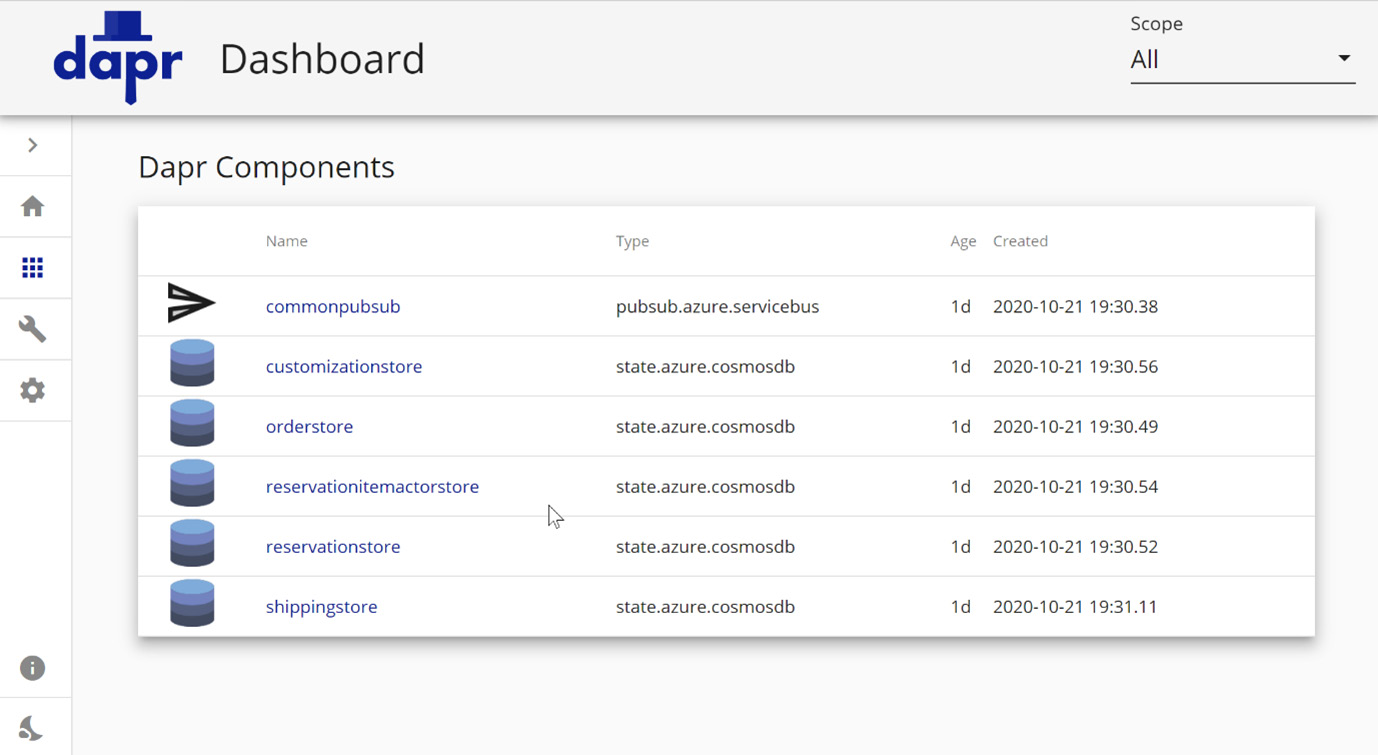Click the state.azure.cosmosdb type for customizationstore
This screenshot has width=1378, height=755.
click(x=705, y=366)
